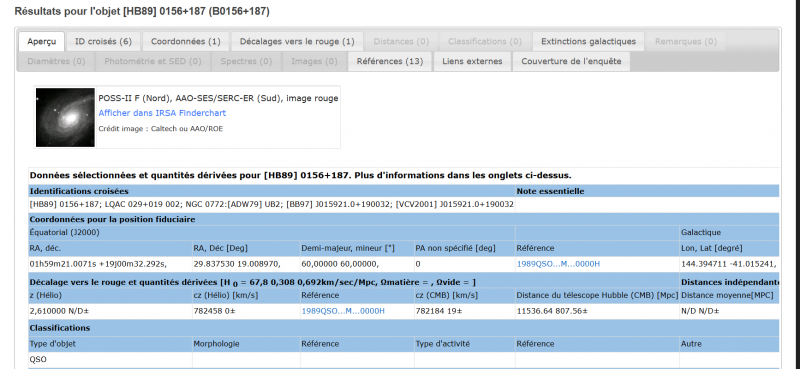Click the z (Hélio) column header
Image resolution: width=800 pixels, height=369 pixels.
[x=45, y=295]
